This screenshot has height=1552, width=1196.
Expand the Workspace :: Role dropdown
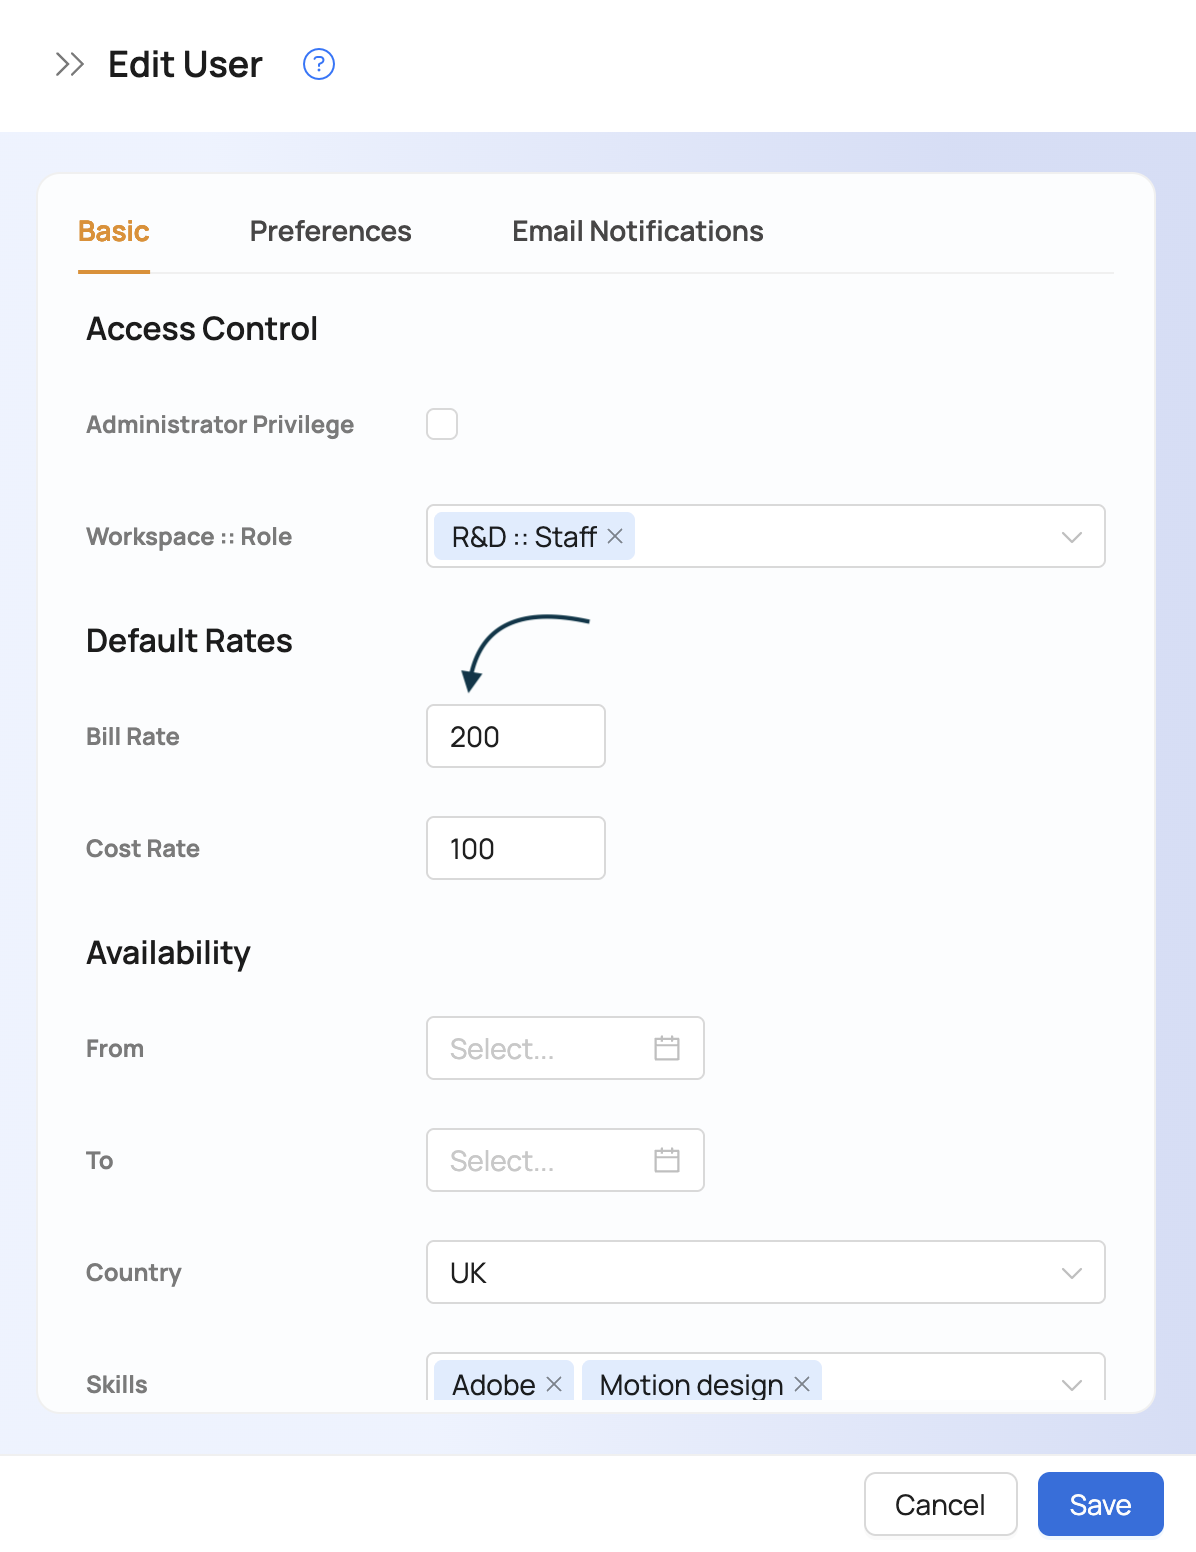(x=1072, y=537)
